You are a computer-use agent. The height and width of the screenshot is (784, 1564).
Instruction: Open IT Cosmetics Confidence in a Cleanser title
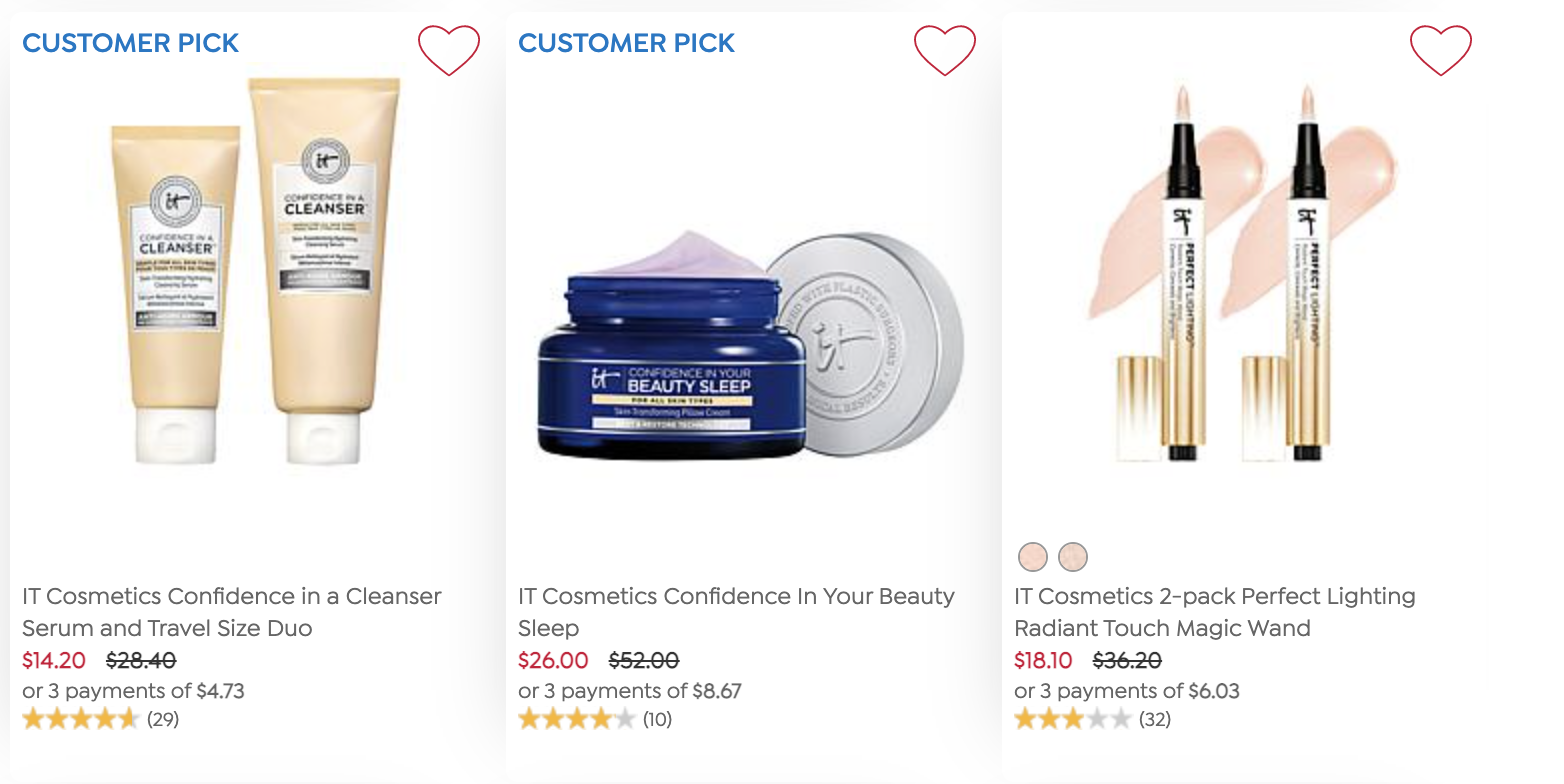pyautogui.click(x=232, y=612)
